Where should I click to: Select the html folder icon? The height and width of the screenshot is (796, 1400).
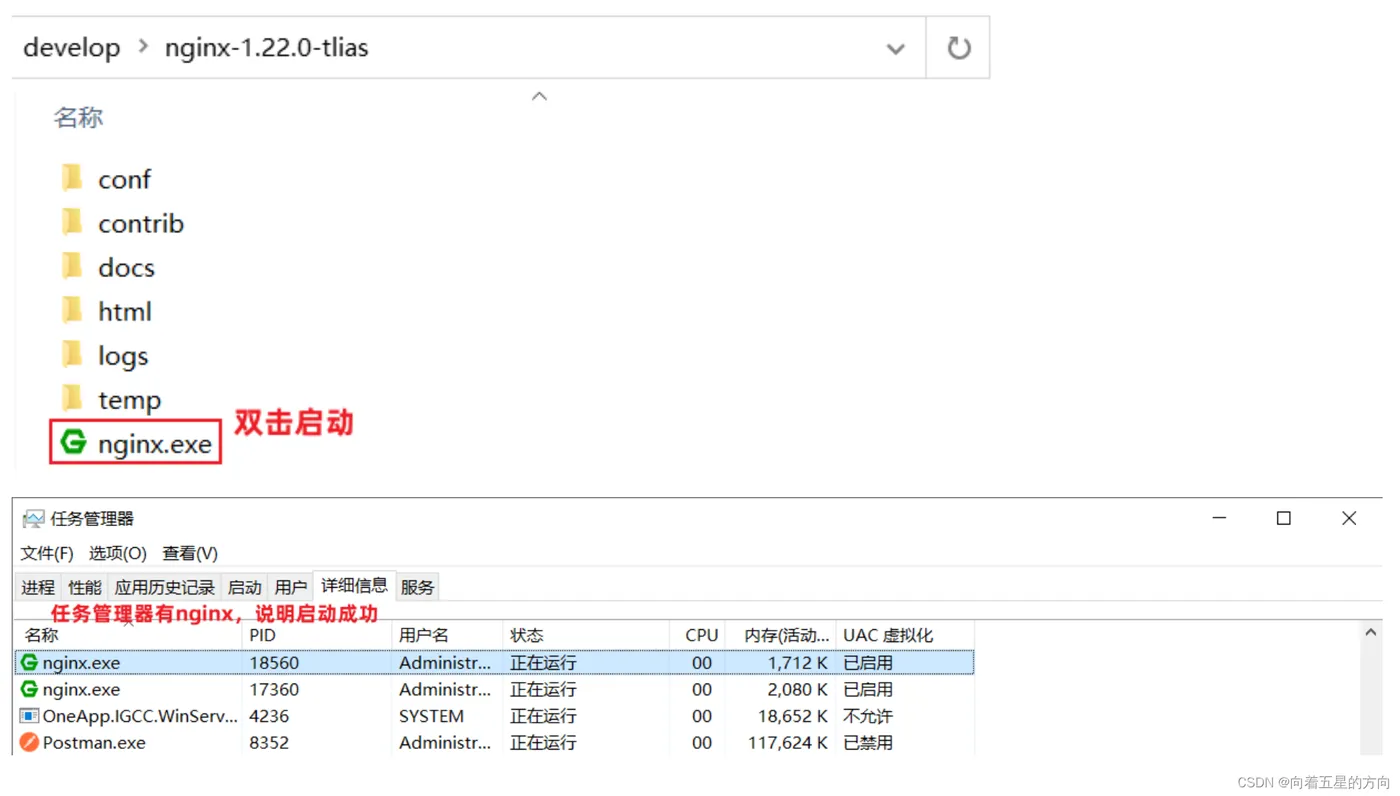[x=72, y=311]
